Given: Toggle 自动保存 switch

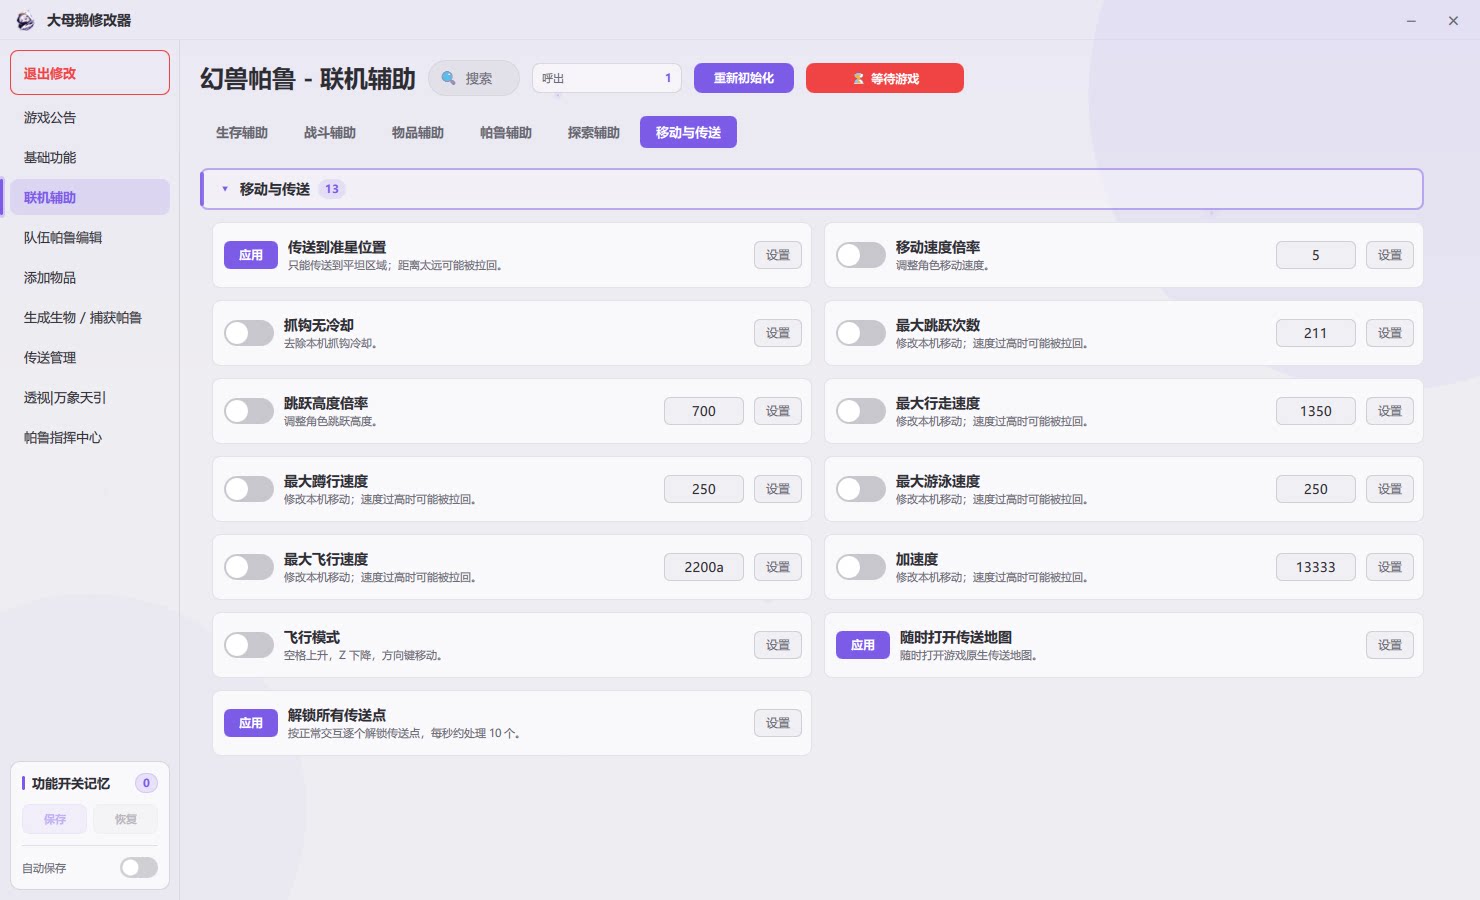Looking at the screenshot, I should point(139,868).
